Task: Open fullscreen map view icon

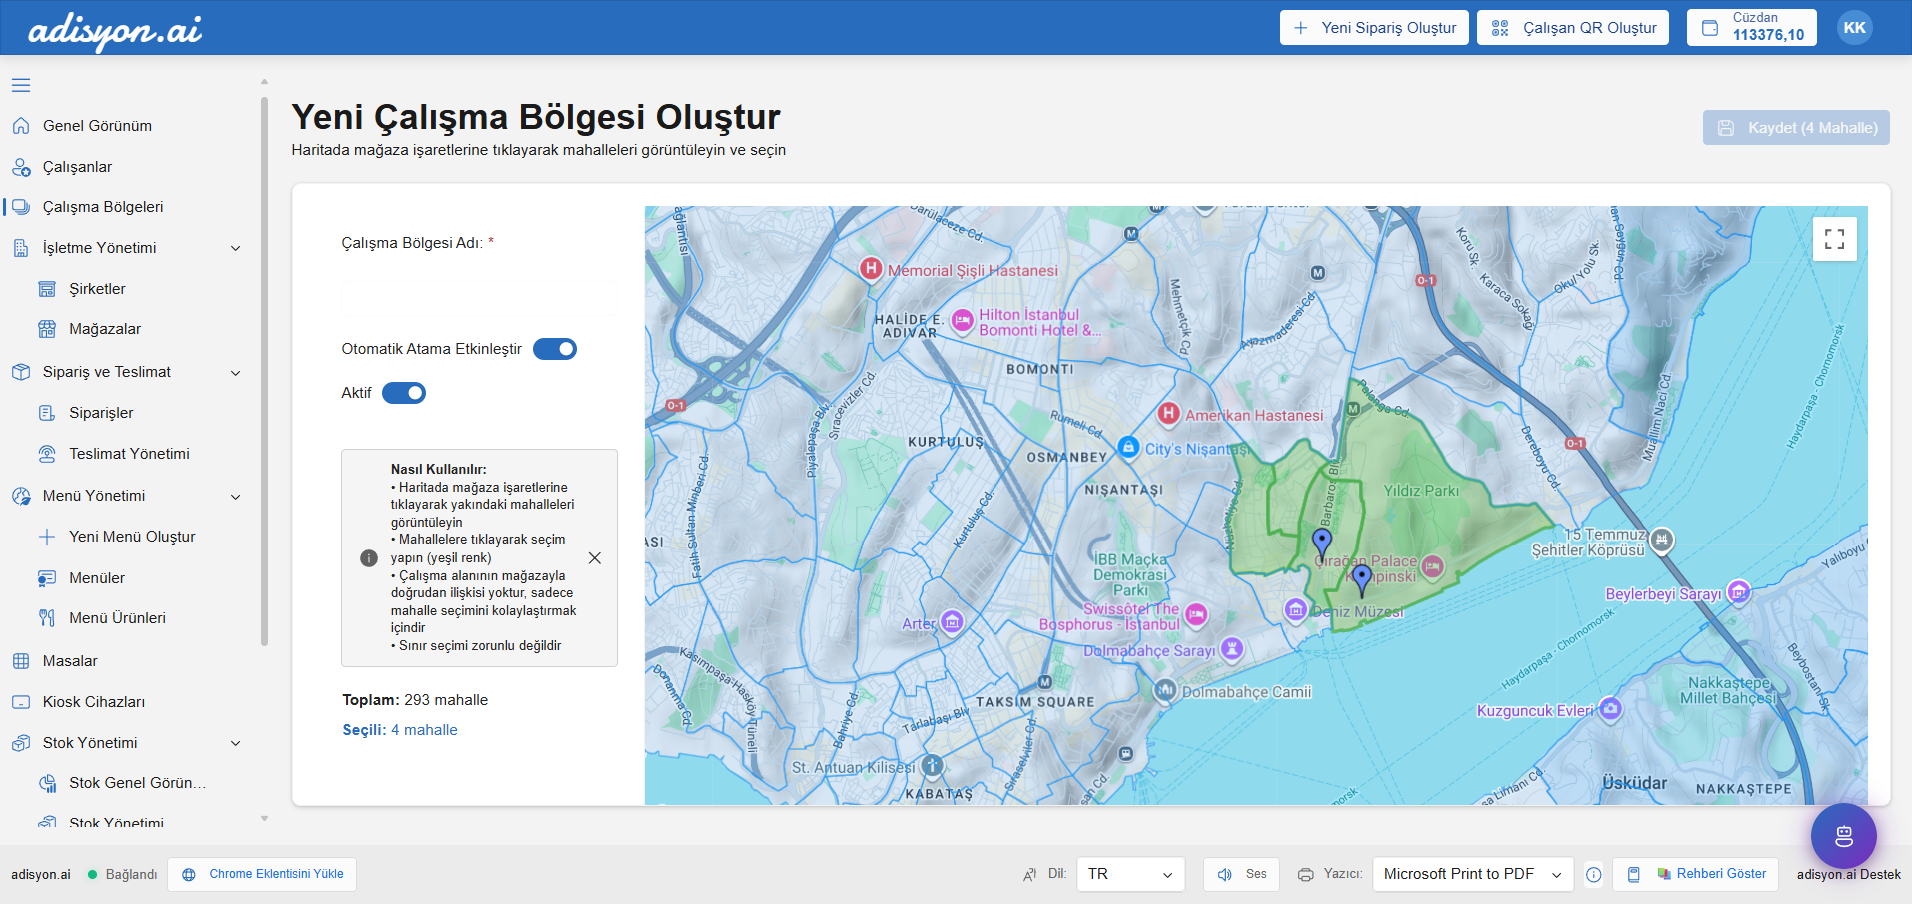Action: [1834, 239]
